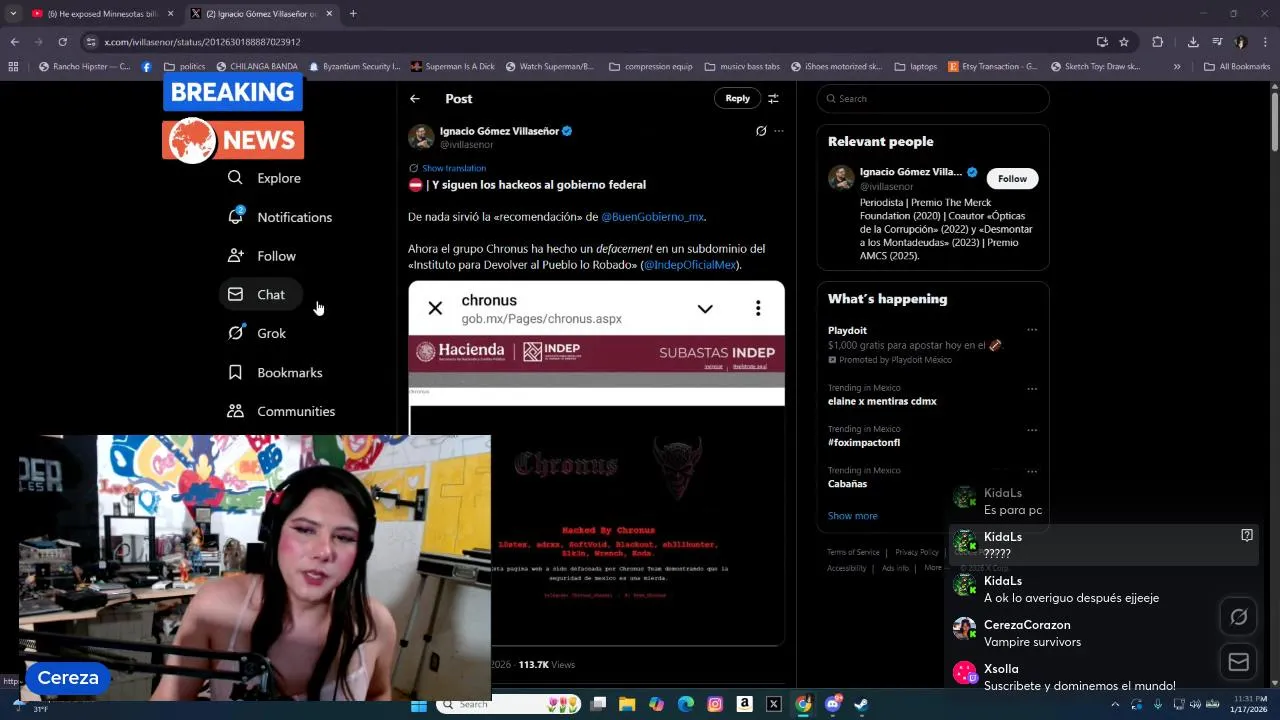Open reply sort settings icon next to Reply
1280x720 pixels.
[773, 98]
